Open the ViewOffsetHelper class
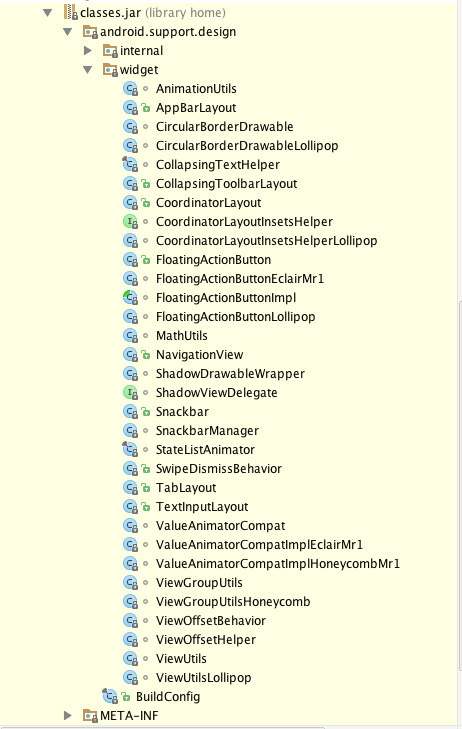 [x=206, y=640]
